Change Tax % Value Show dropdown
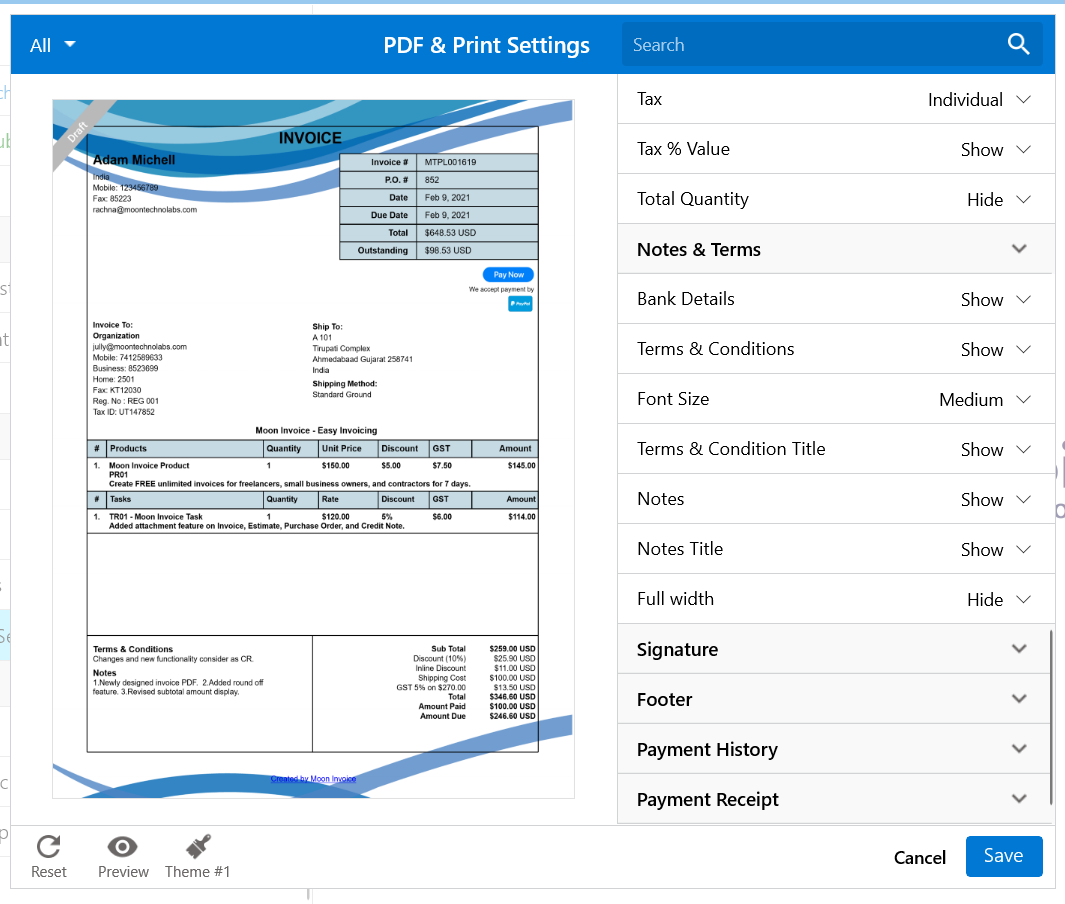Screen dimensions: 1065x904 tap(995, 149)
